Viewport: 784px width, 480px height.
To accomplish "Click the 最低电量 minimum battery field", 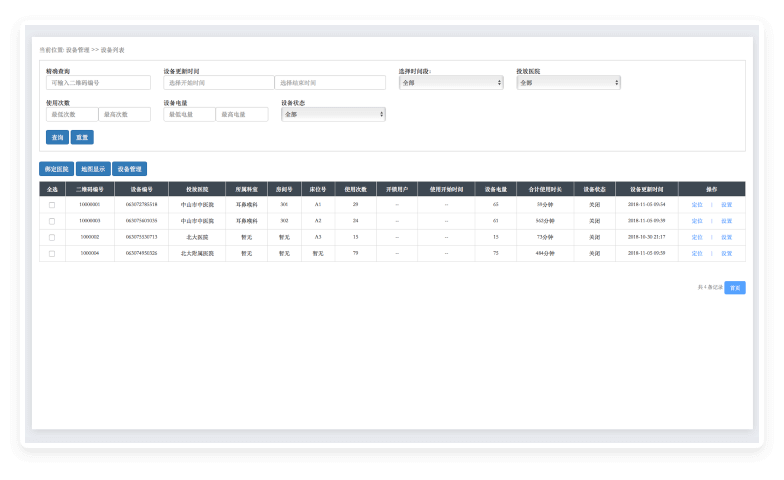I will click(189, 115).
